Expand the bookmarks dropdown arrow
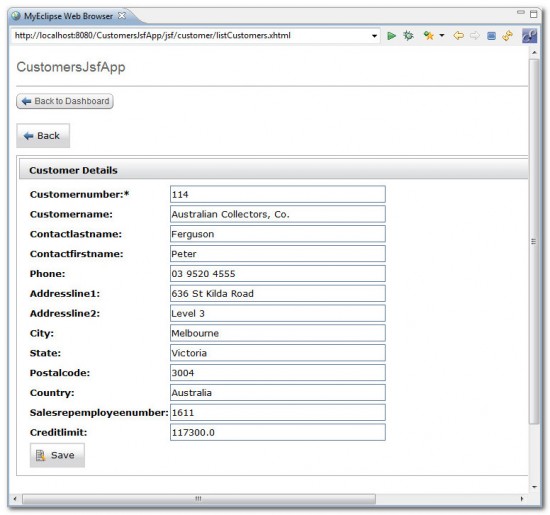Viewport: 550px width, 515px height. click(x=442, y=35)
